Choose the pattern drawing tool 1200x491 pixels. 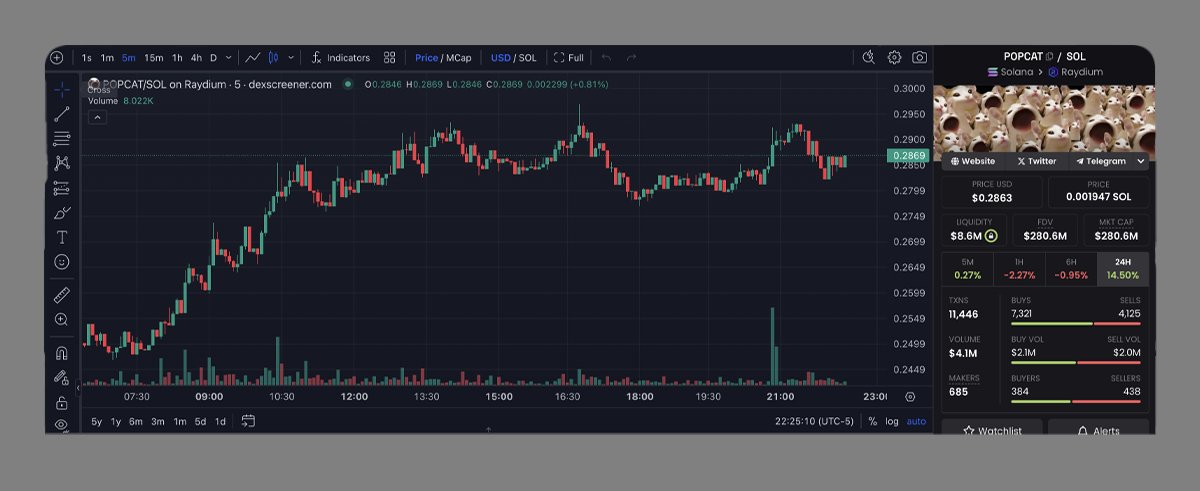coord(62,163)
